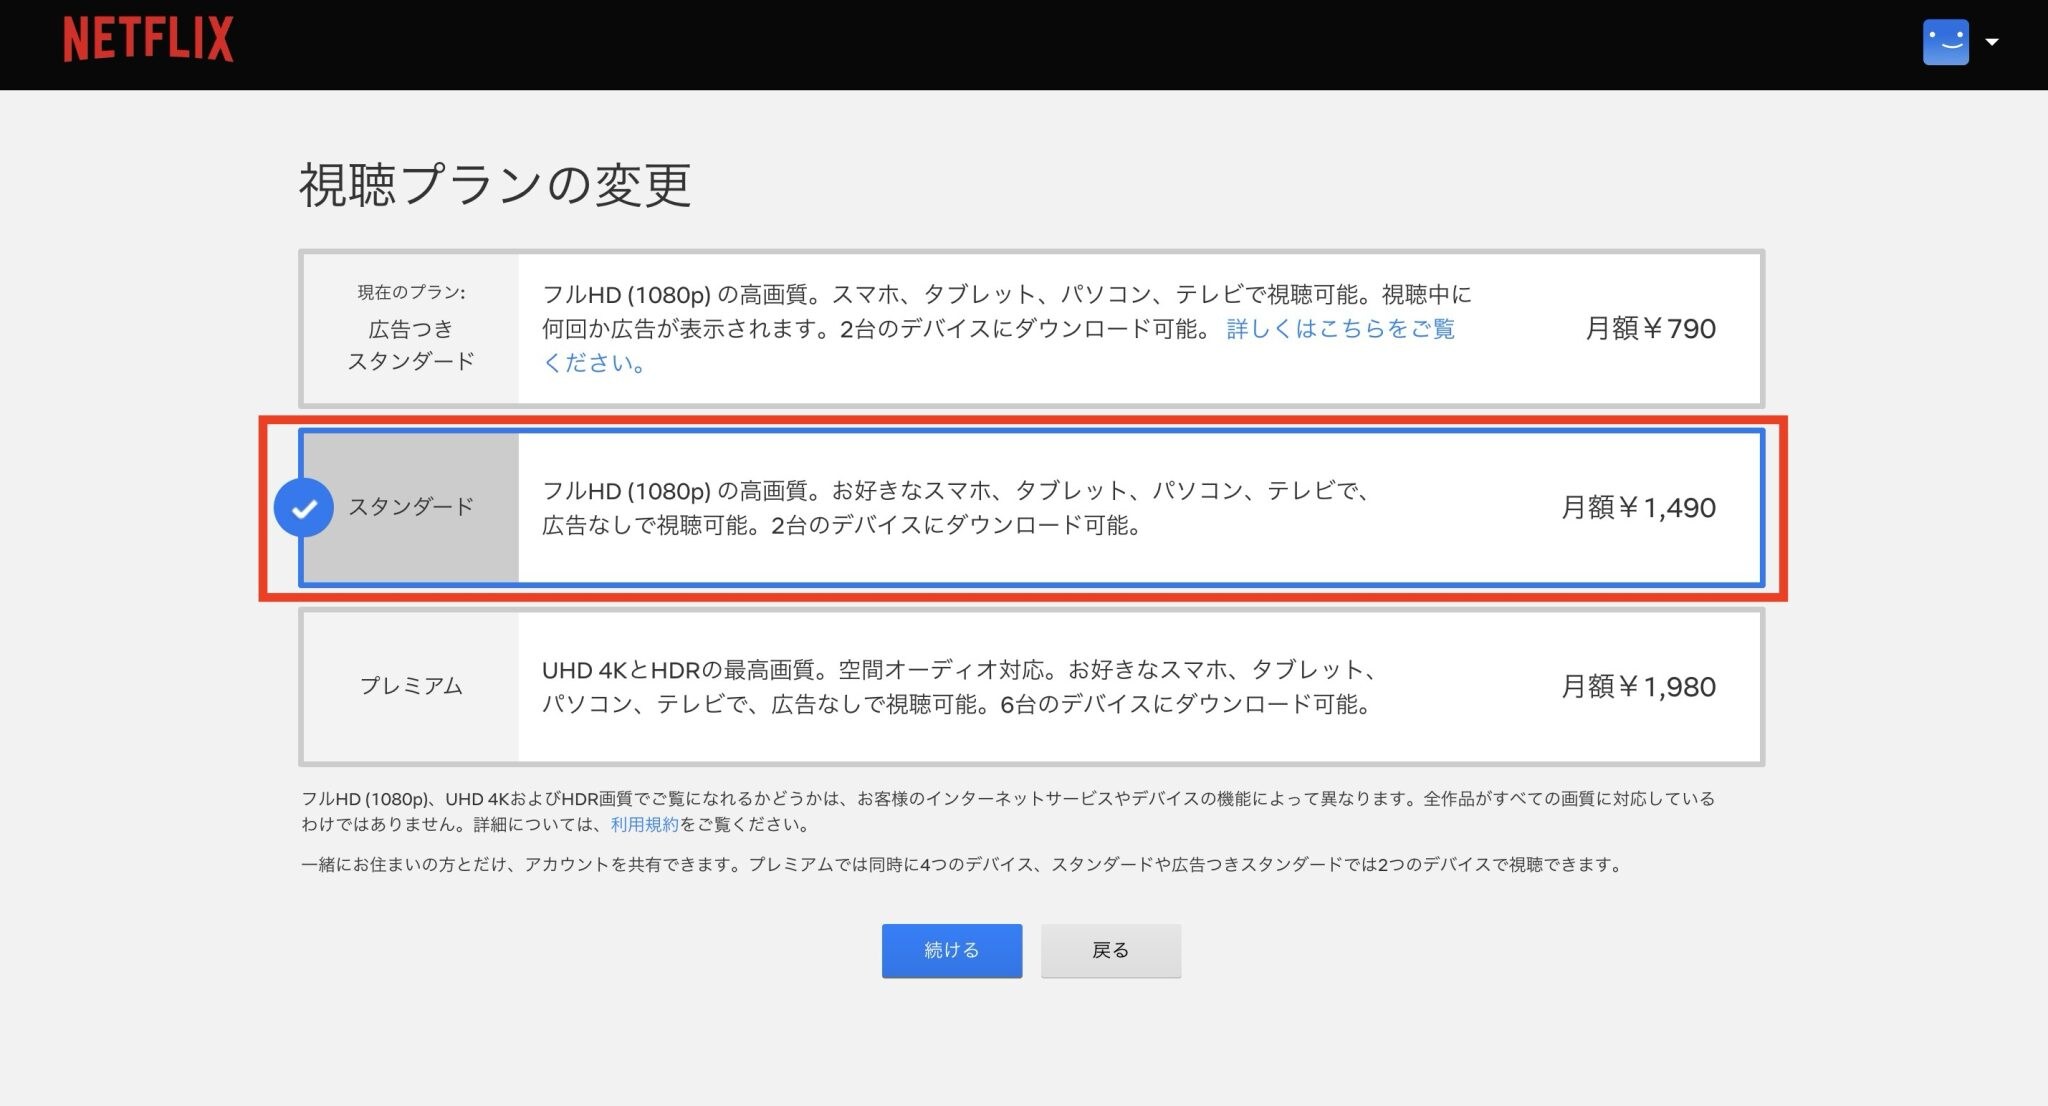Open the profile dropdown arrow

point(1991,42)
